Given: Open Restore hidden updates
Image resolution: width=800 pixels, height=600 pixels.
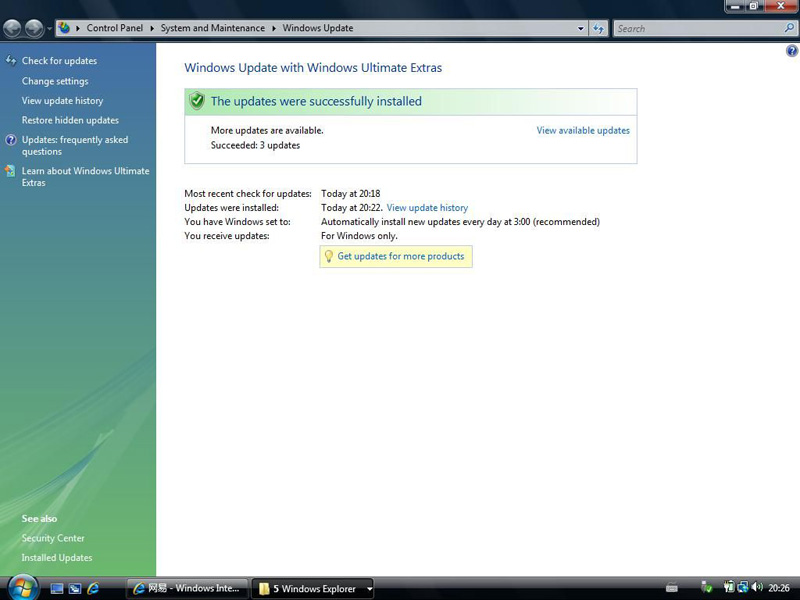Looking at the screenshot, I should coord(70,120).
